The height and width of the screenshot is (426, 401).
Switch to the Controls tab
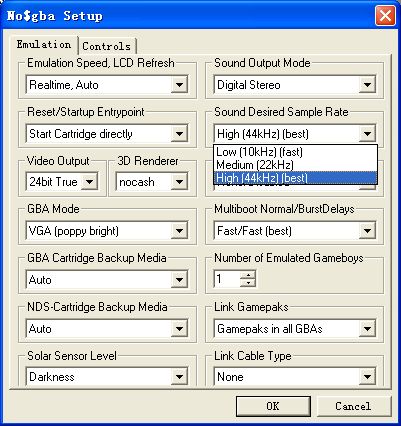(106, 46)
